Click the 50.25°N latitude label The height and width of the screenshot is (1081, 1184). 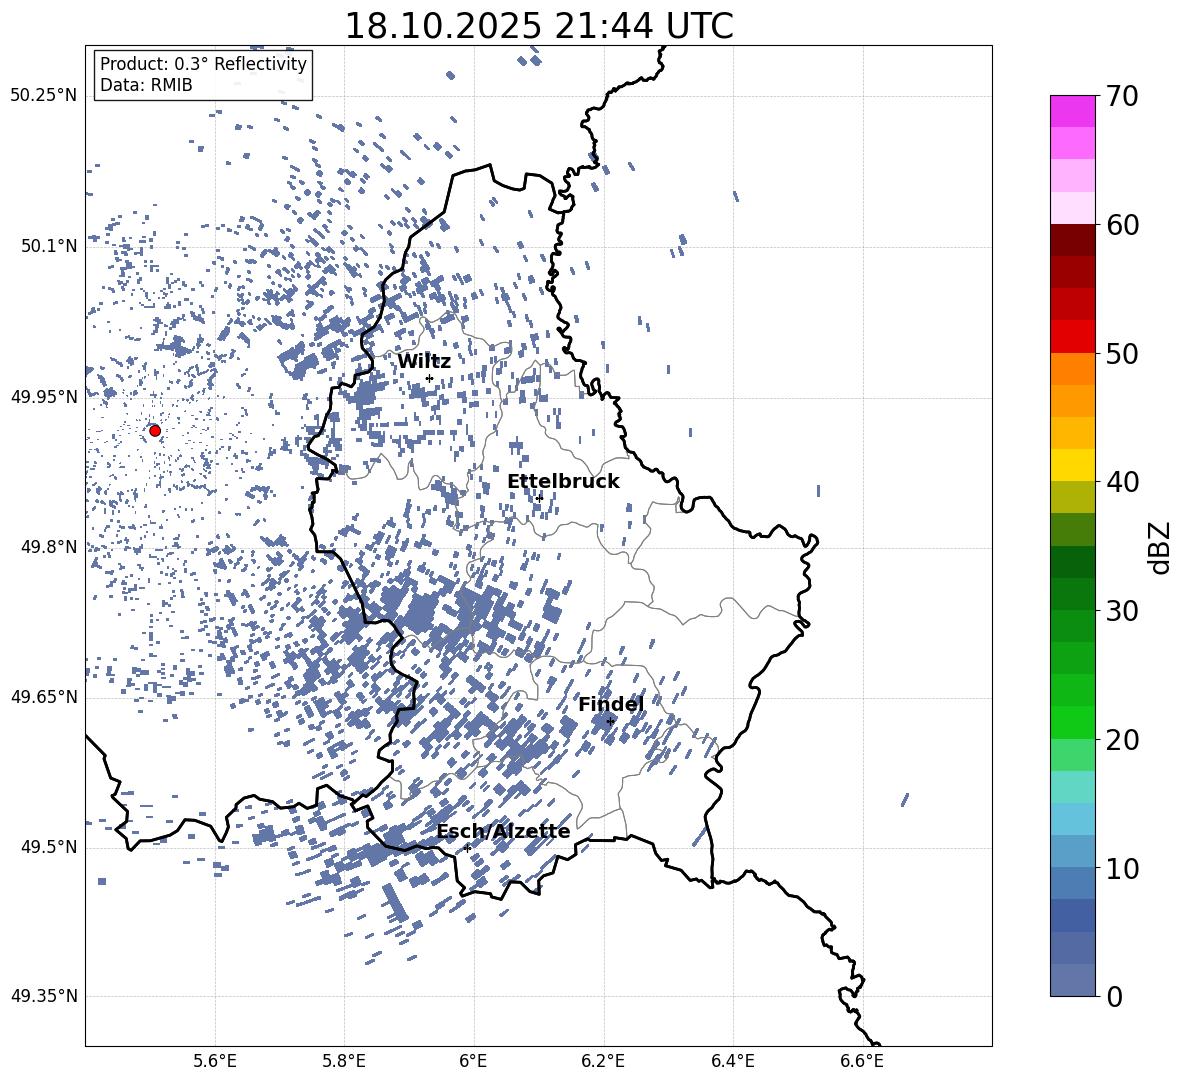(x=45, y=96)
